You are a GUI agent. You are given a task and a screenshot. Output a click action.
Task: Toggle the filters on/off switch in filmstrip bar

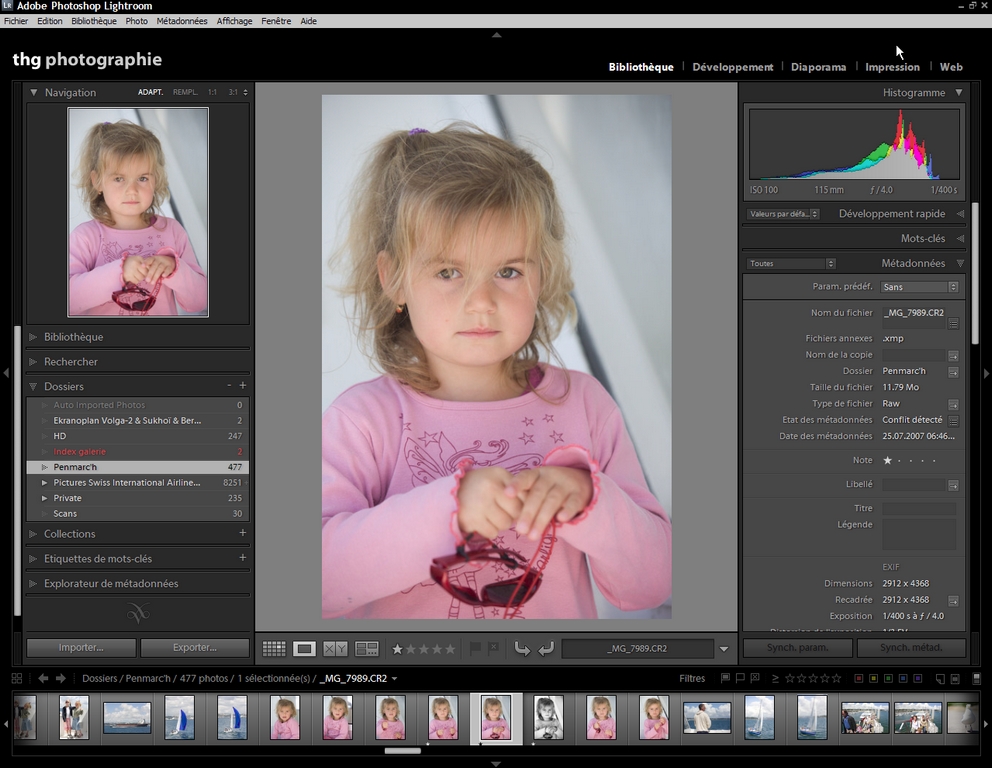(x=977, y=679)
